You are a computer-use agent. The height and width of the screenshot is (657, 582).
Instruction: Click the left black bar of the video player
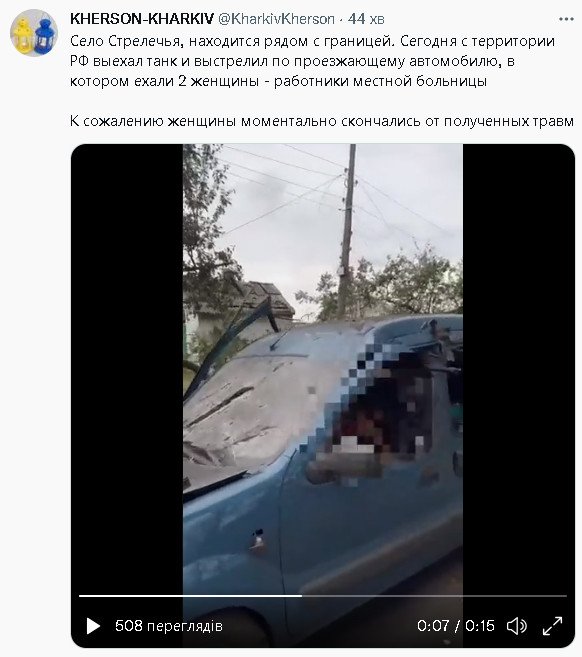(127, 369)
